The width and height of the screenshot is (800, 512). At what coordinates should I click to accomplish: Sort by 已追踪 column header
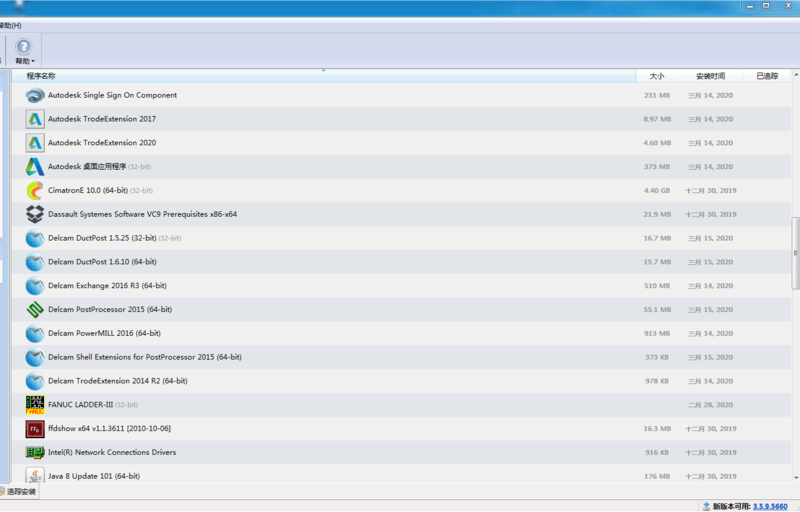click(x=767, y=76)
